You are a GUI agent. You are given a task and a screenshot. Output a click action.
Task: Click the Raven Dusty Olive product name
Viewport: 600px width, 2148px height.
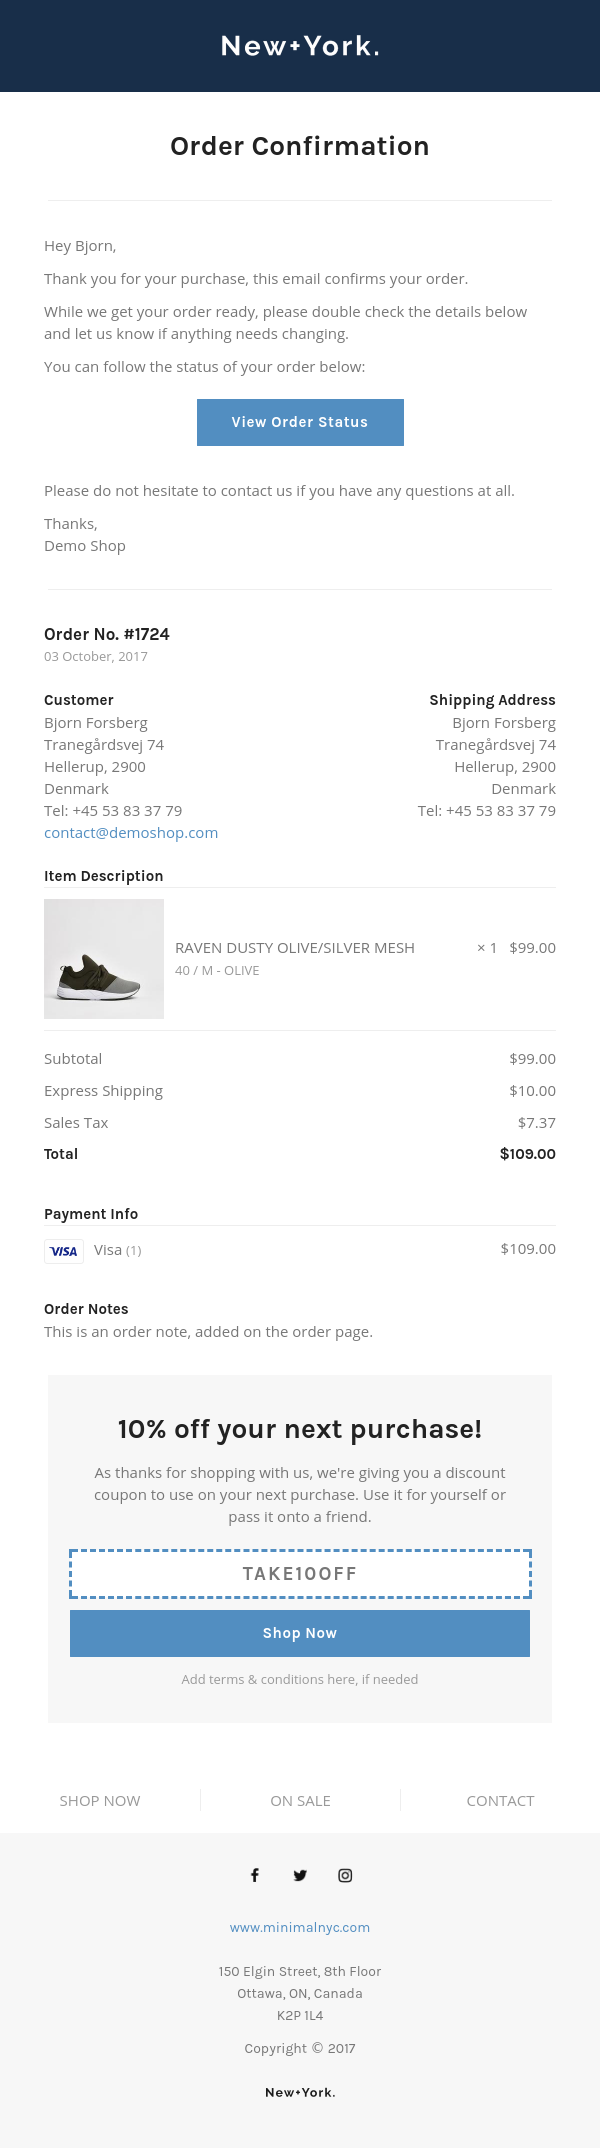pyautogui.click(x=295, y=948)
